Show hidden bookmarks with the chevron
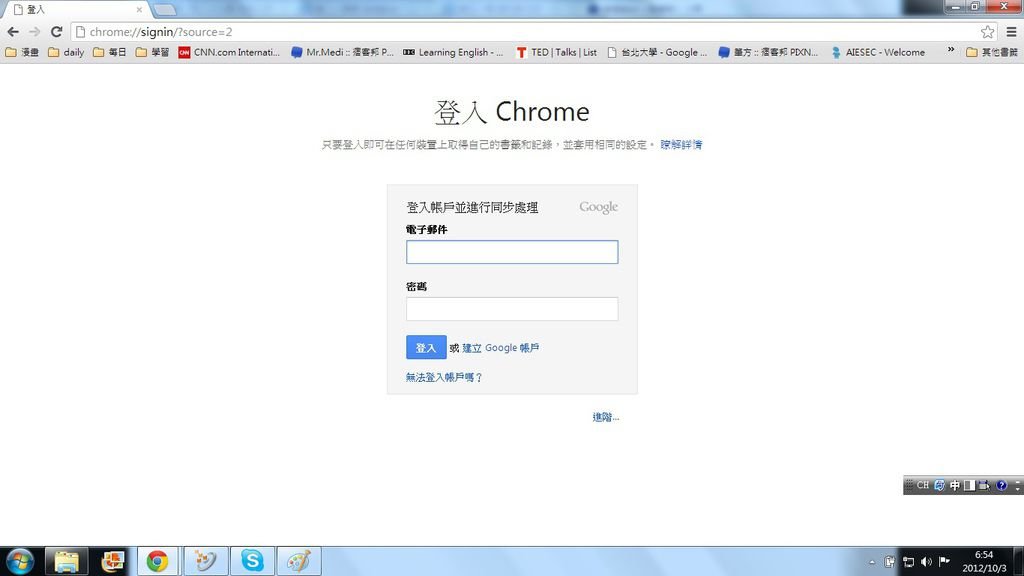 pyautogui.click(x=951, y=50)
